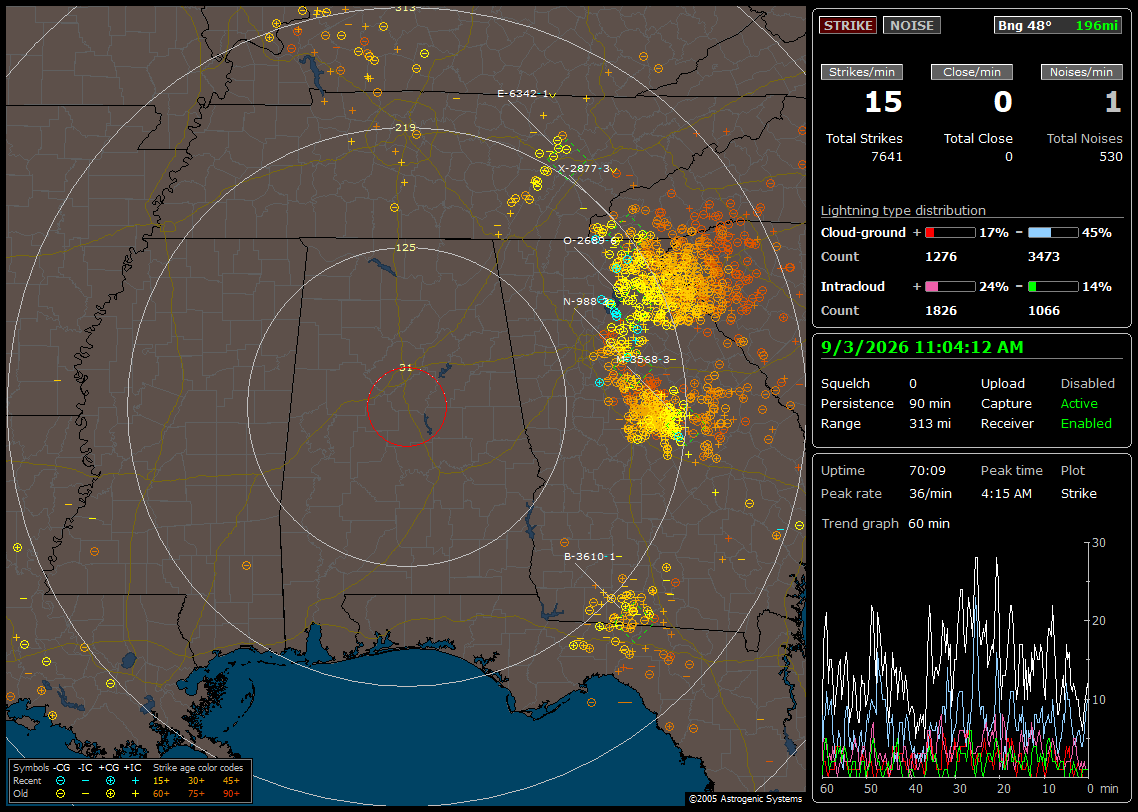This screenshot has height=812, width=1138.
Task: Toggle the Receiver Enabled setting
Action: click(x=1086, y=423)
